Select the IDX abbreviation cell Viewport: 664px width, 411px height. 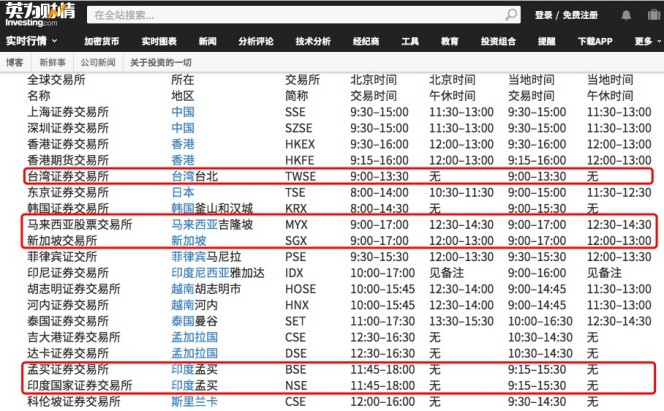294,273
